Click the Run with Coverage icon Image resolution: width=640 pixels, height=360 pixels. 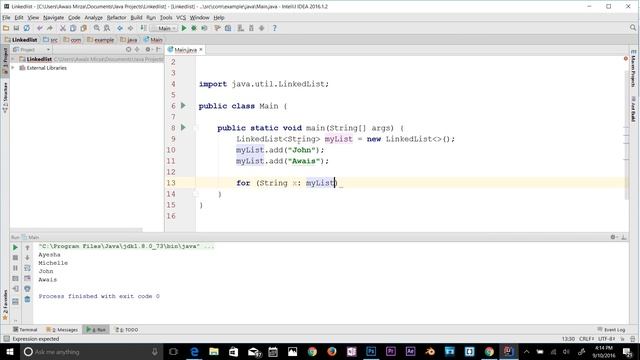[x=204, y=28]
